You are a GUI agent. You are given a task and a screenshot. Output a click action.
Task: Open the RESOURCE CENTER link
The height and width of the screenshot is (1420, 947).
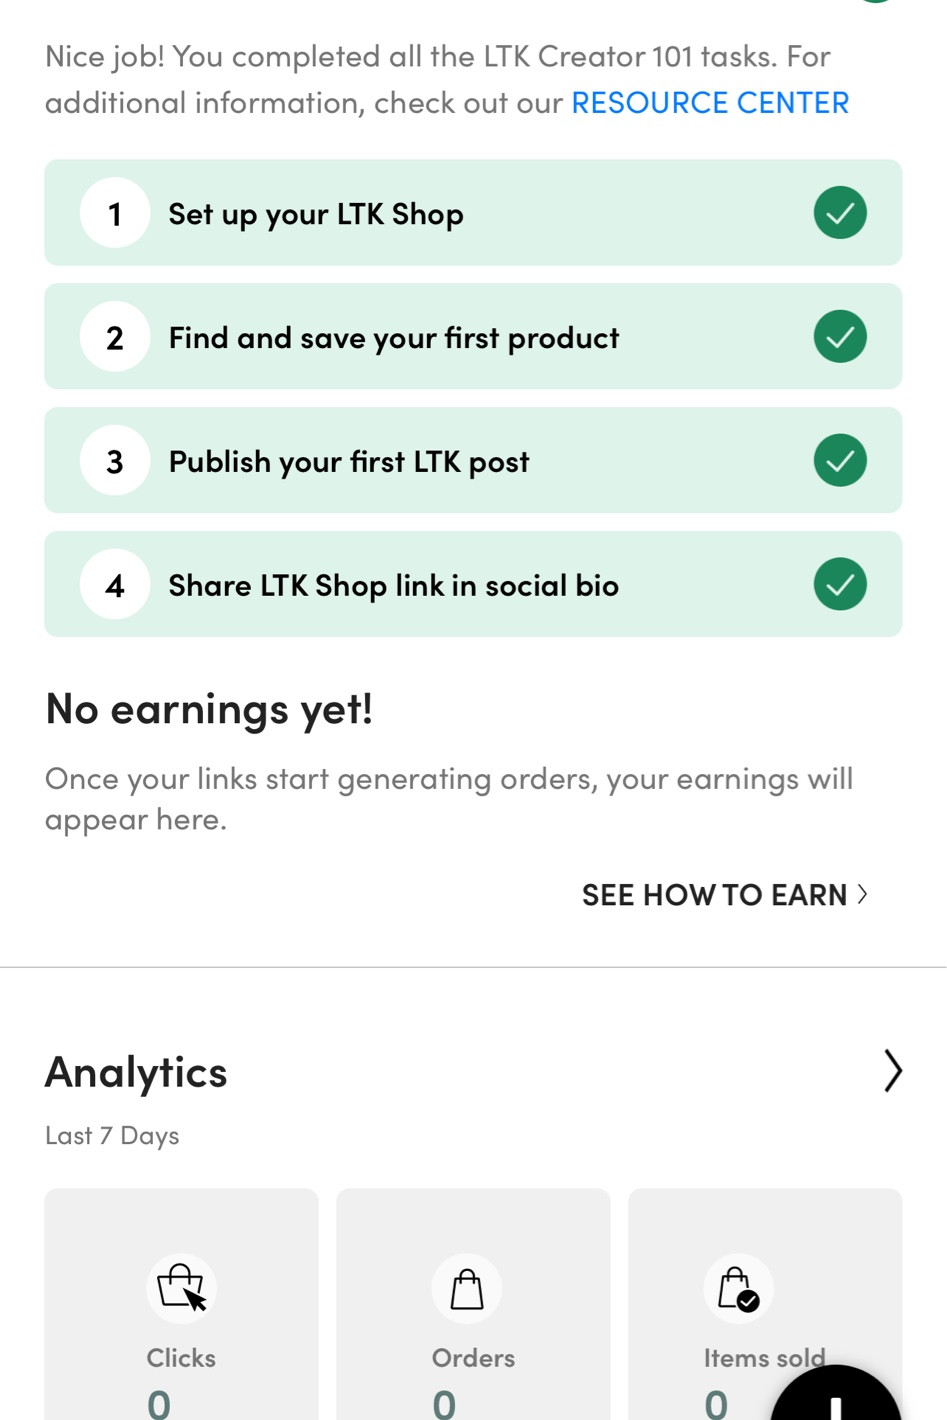[x=710, y=103]
